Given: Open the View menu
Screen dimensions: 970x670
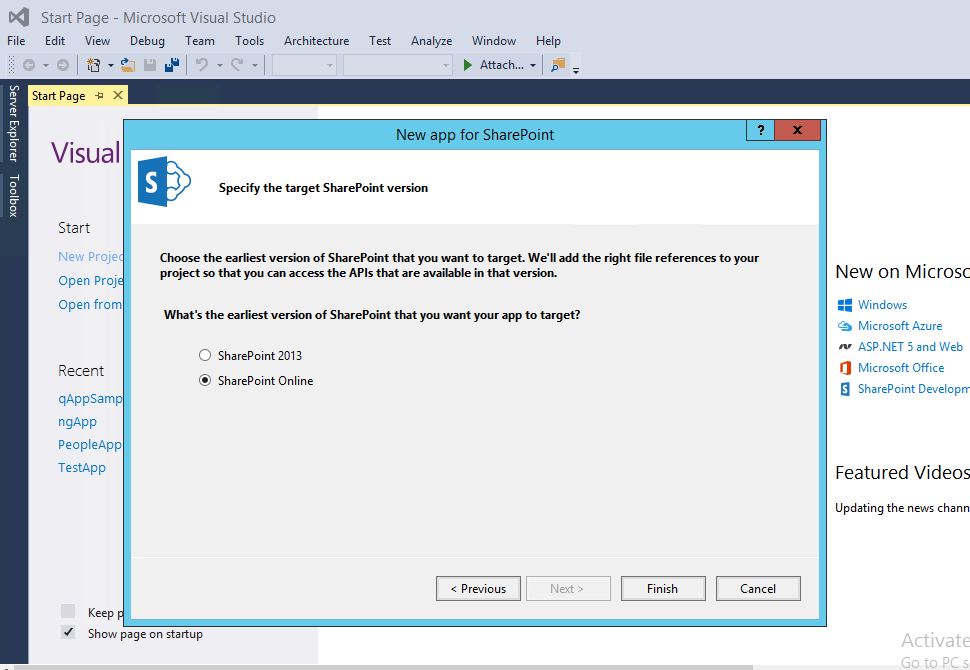Looking at the screenshot, I should [97, 41].
